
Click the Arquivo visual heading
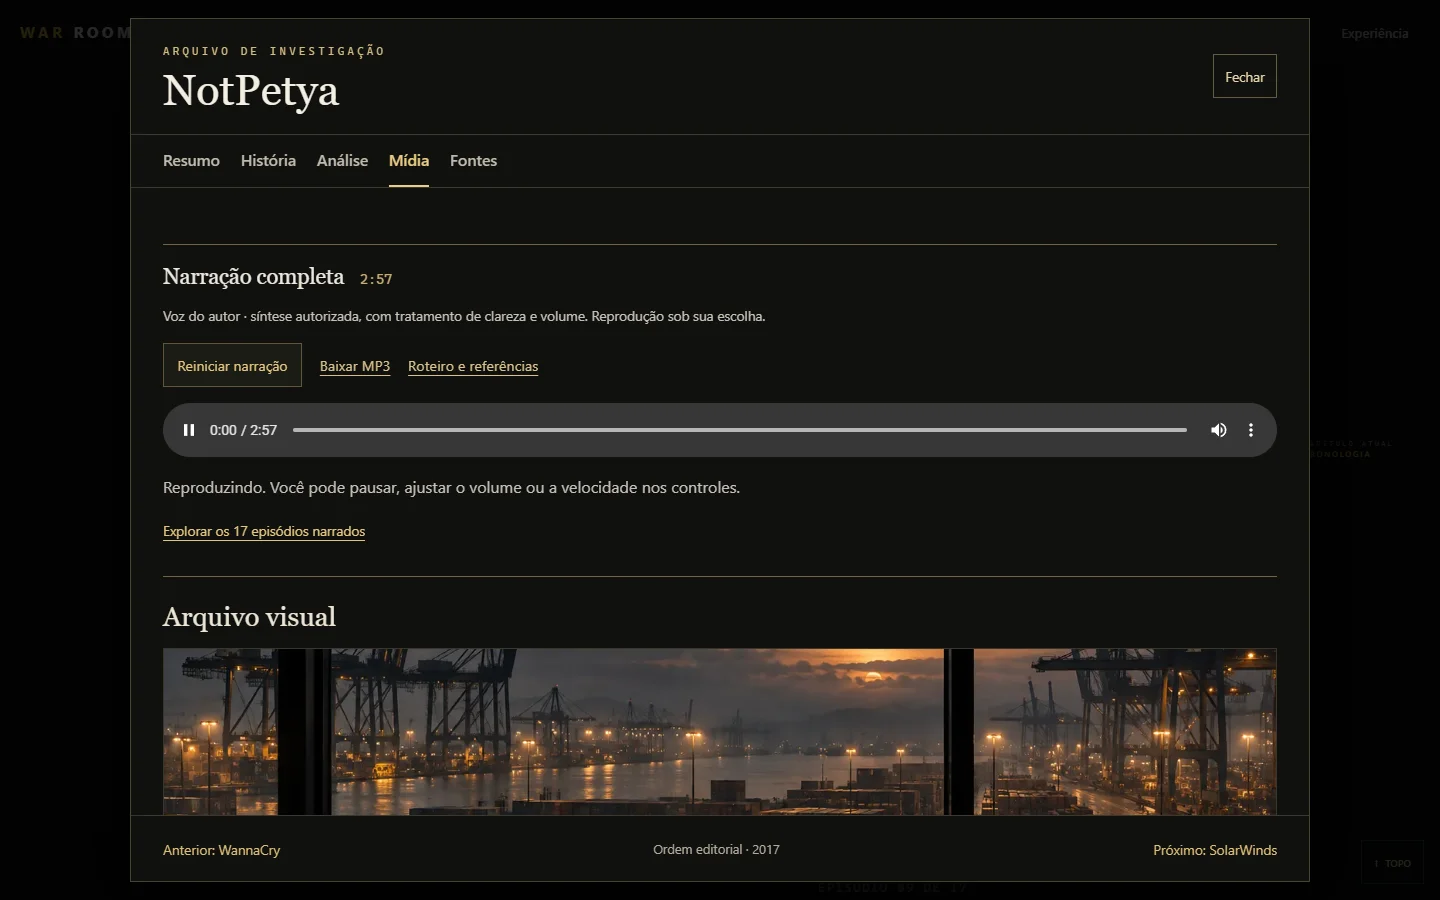pos(249,617)
